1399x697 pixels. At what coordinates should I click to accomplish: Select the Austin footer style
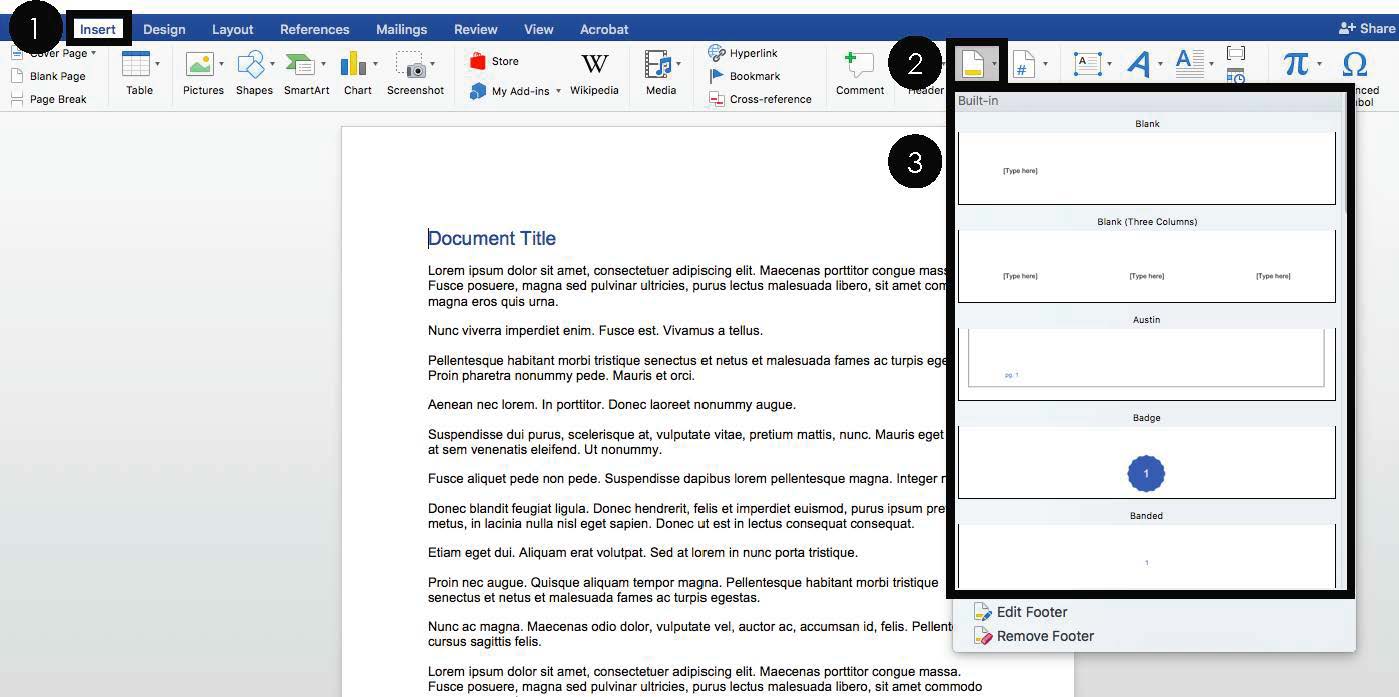[1147, 365]
